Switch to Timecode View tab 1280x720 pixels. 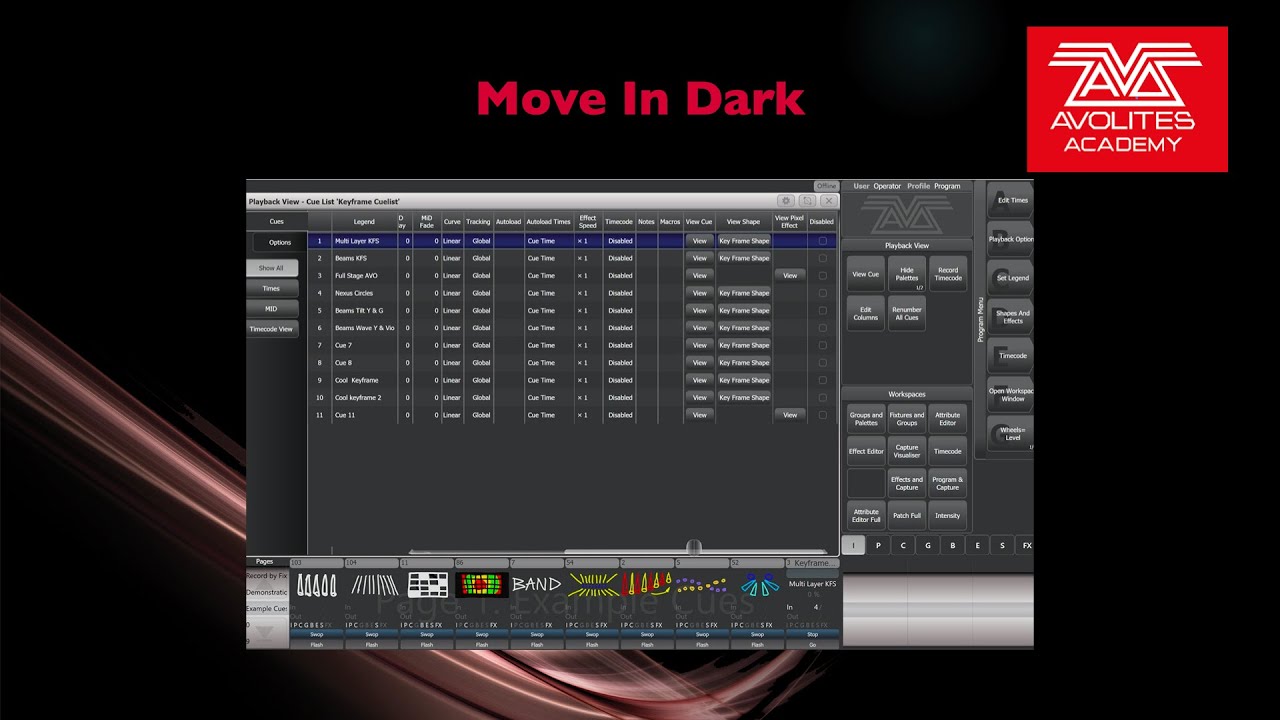(x=272, y=329)
